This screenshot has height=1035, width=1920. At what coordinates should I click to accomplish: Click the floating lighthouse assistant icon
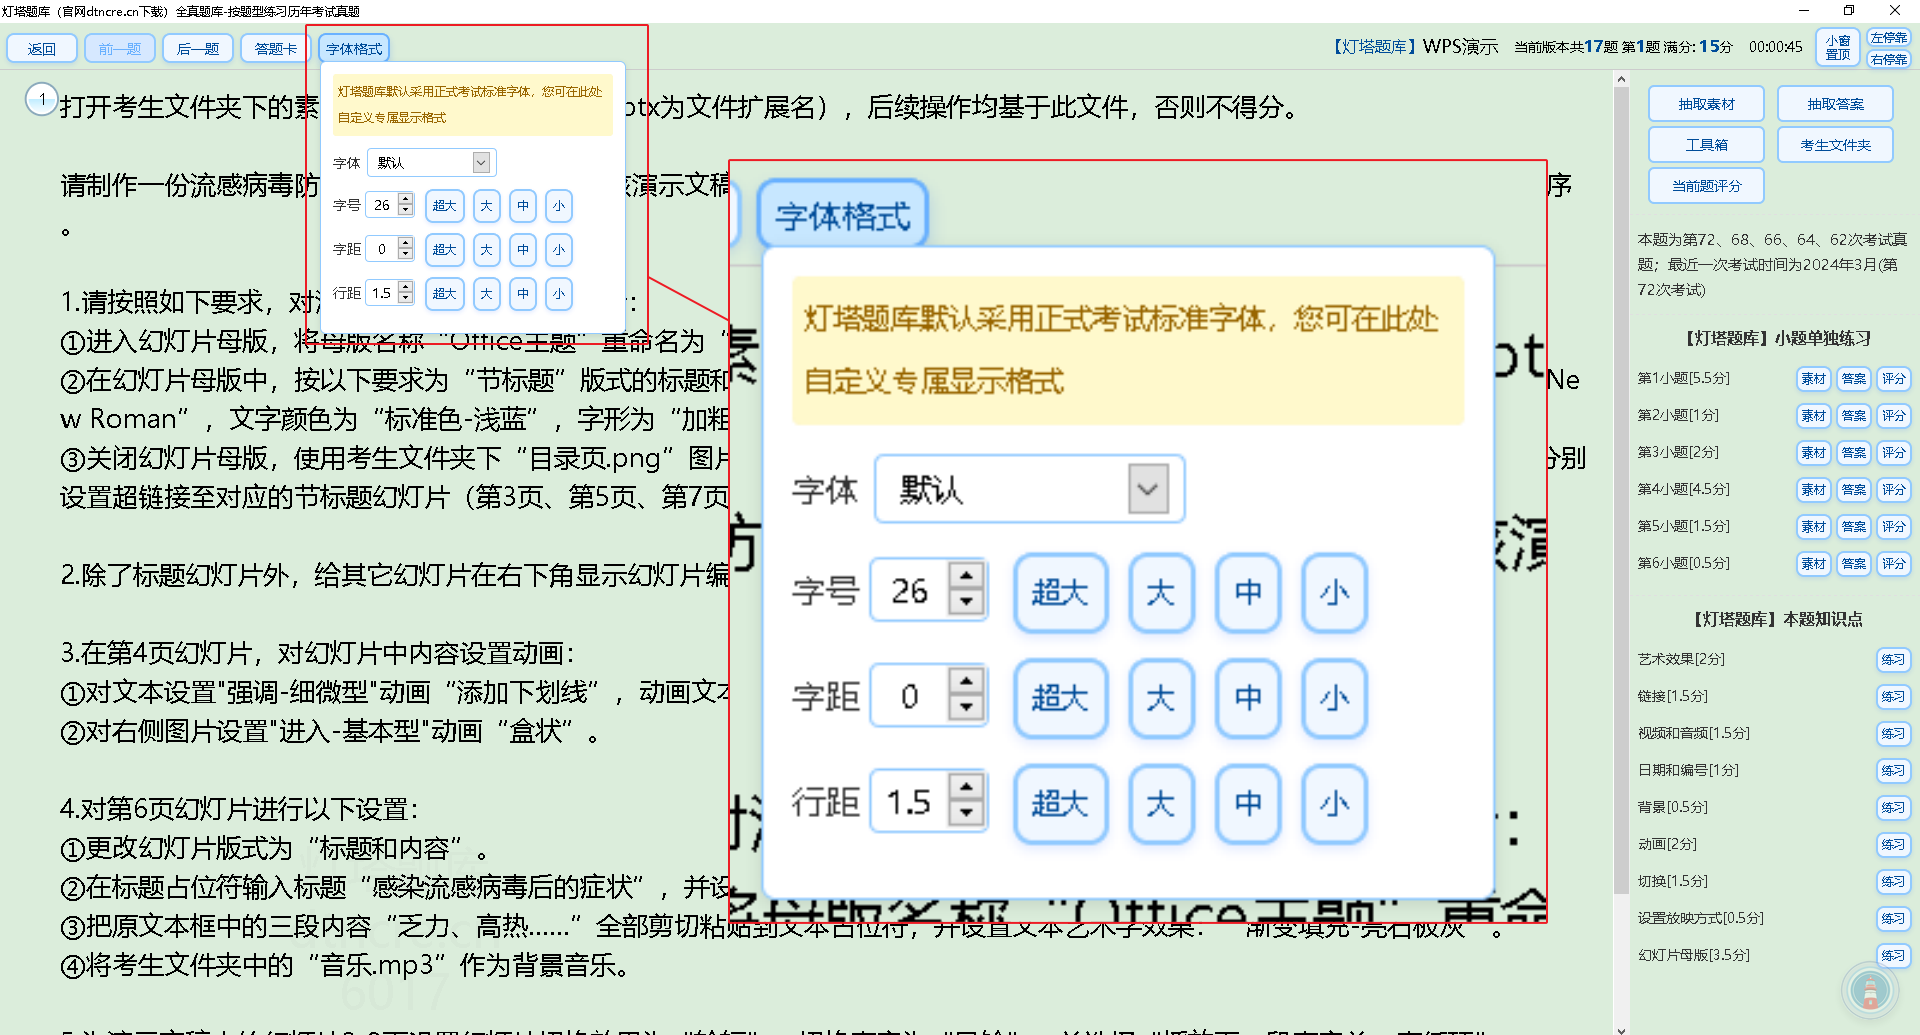pos(1869,990)
